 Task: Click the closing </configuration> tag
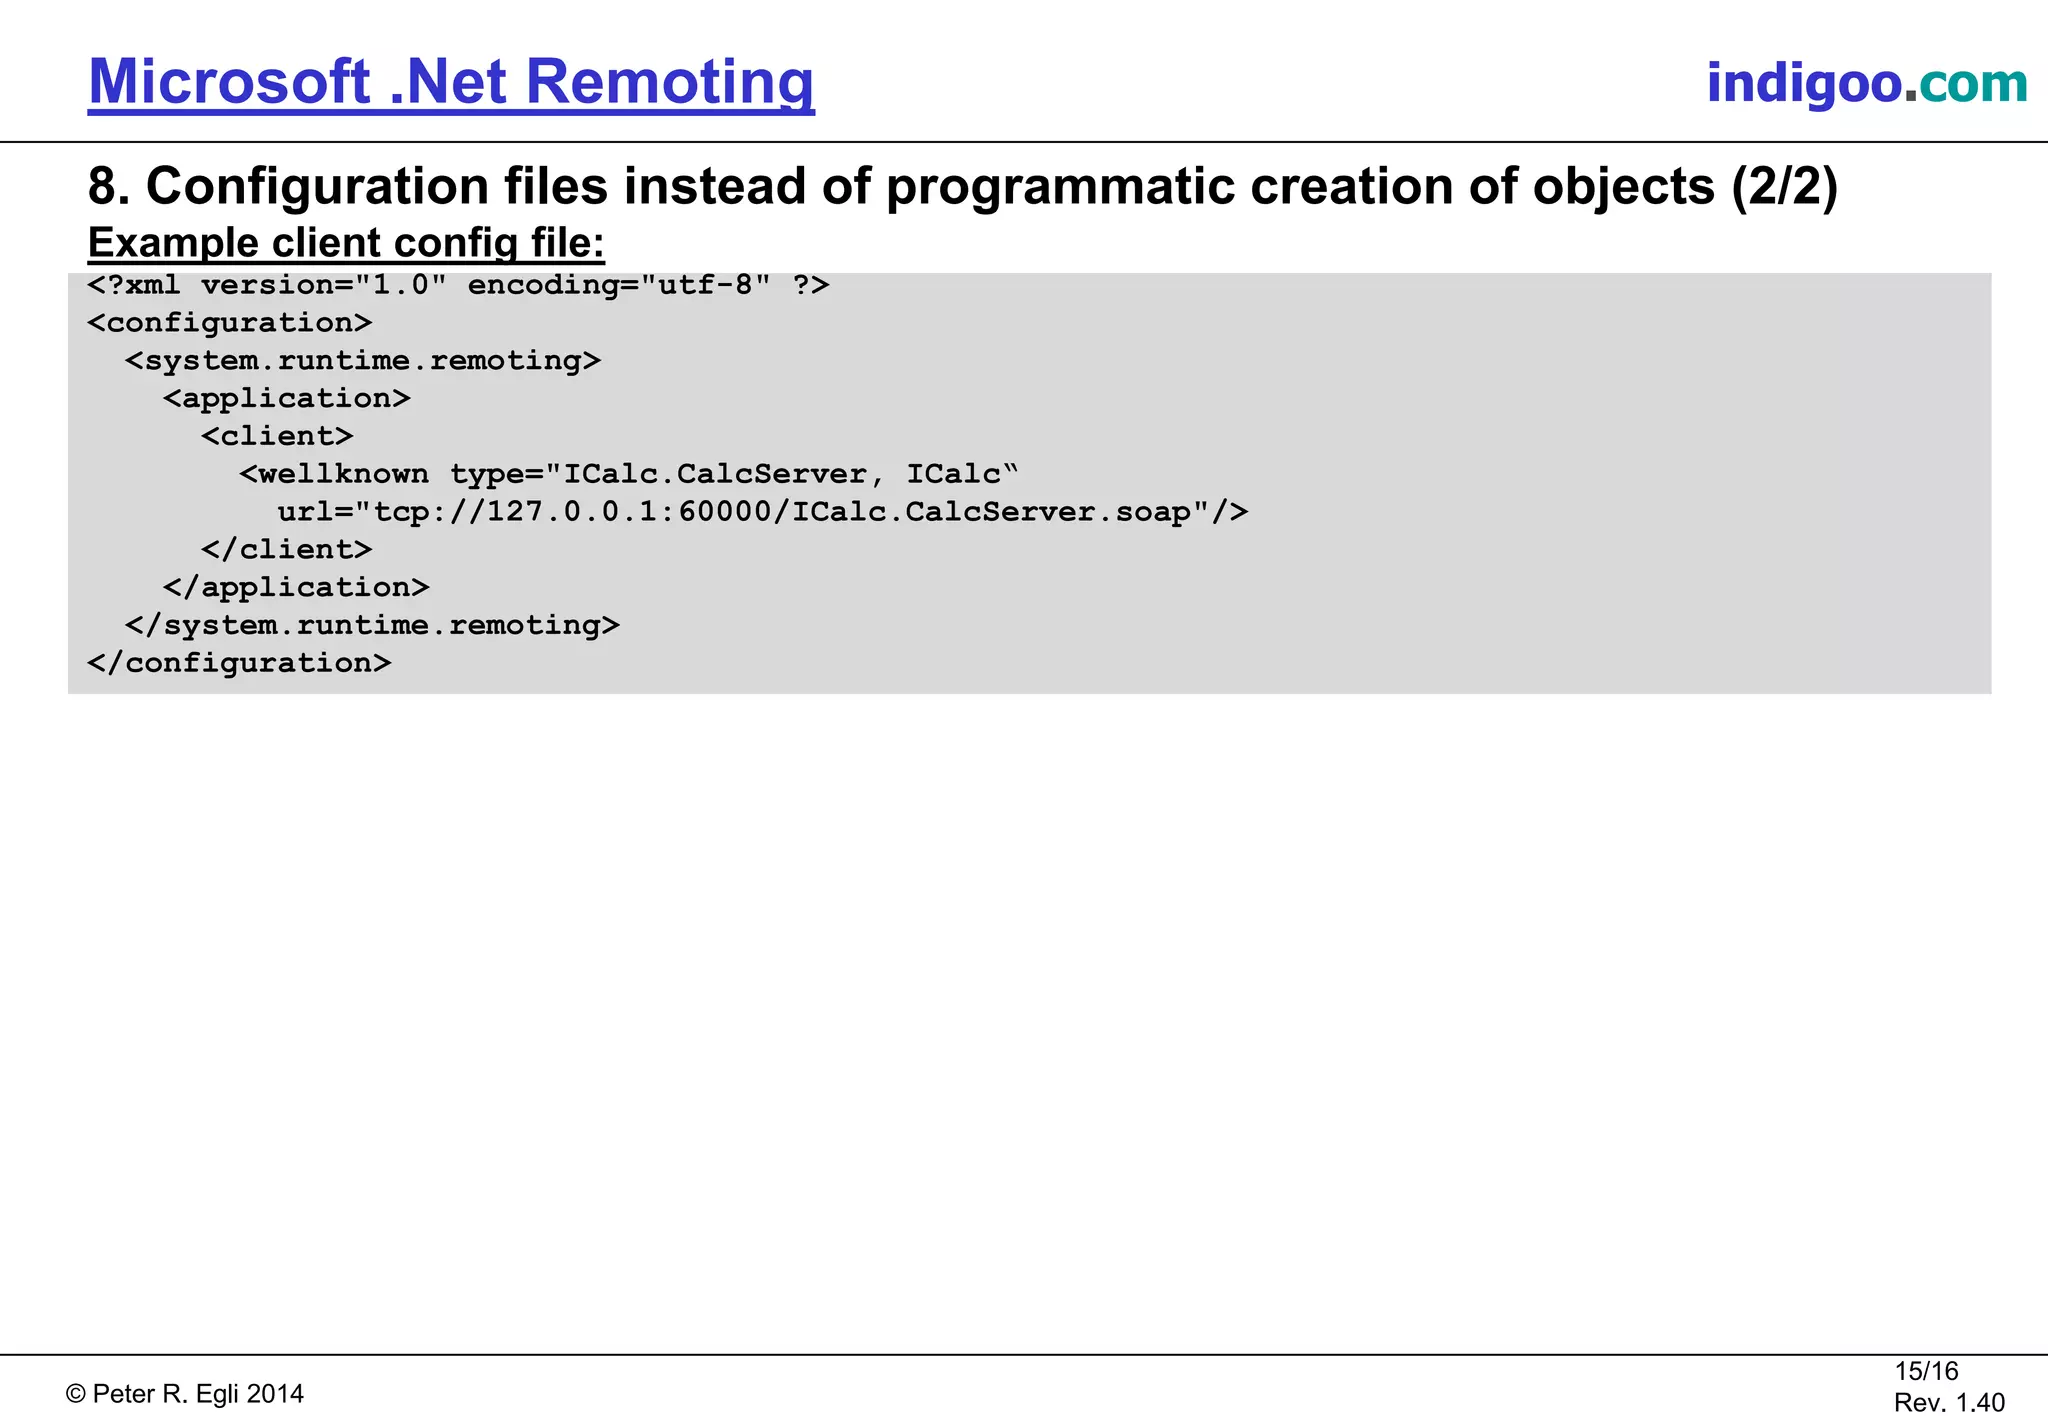(x=239, y=664)
